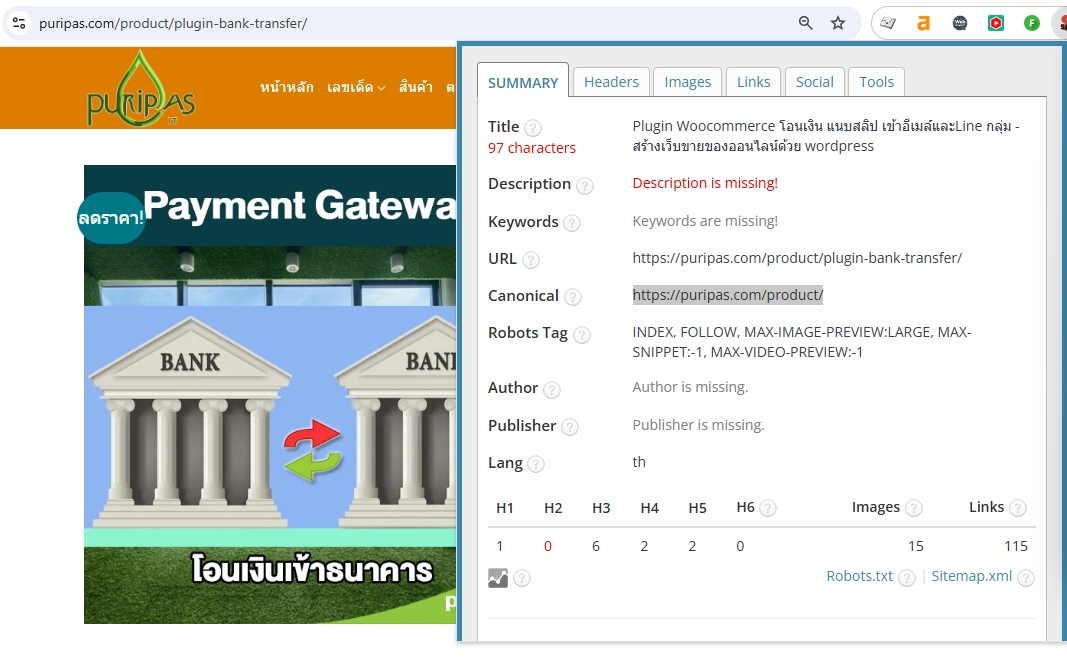Open the green 'F' extension icon
1067x663 pixels.
(x=1031, y=23)
